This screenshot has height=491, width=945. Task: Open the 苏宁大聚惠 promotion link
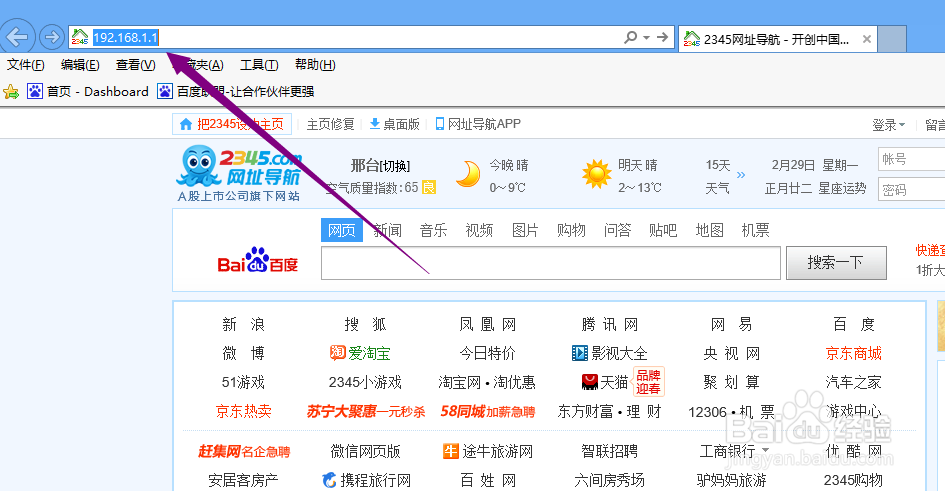366,411
